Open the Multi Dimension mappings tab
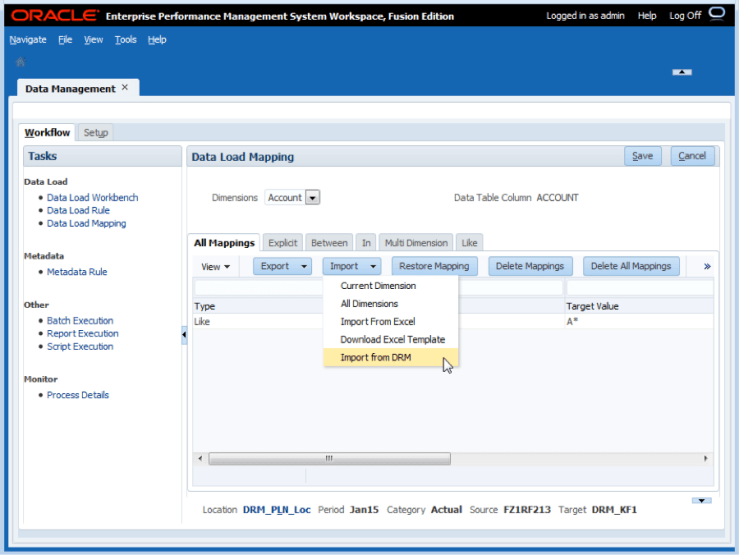This screenshot has width=739, height=555. tap(415, 243)
